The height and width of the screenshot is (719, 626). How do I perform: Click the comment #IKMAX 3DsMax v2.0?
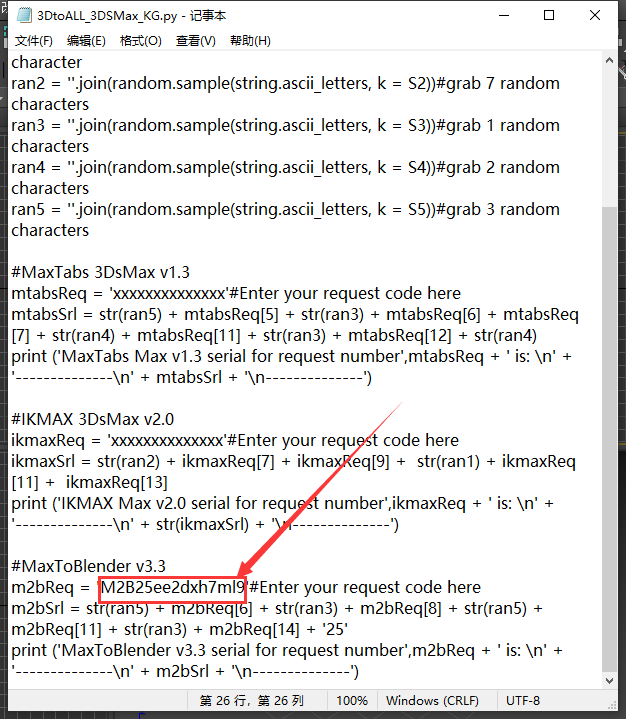point(93,420)
